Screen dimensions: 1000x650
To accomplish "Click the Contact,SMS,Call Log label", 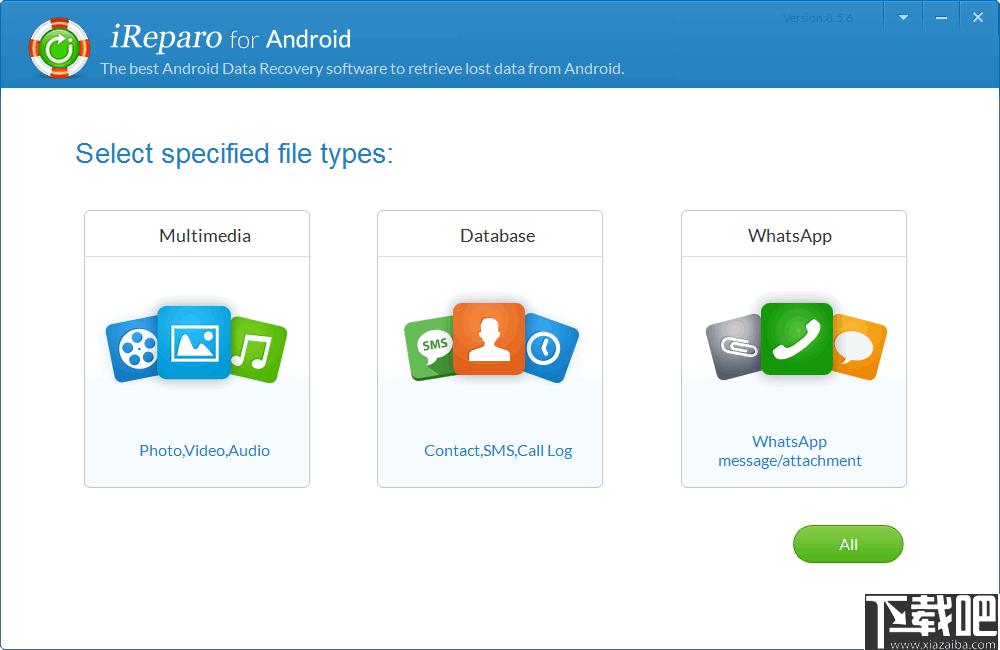I will tap(498, 450).
